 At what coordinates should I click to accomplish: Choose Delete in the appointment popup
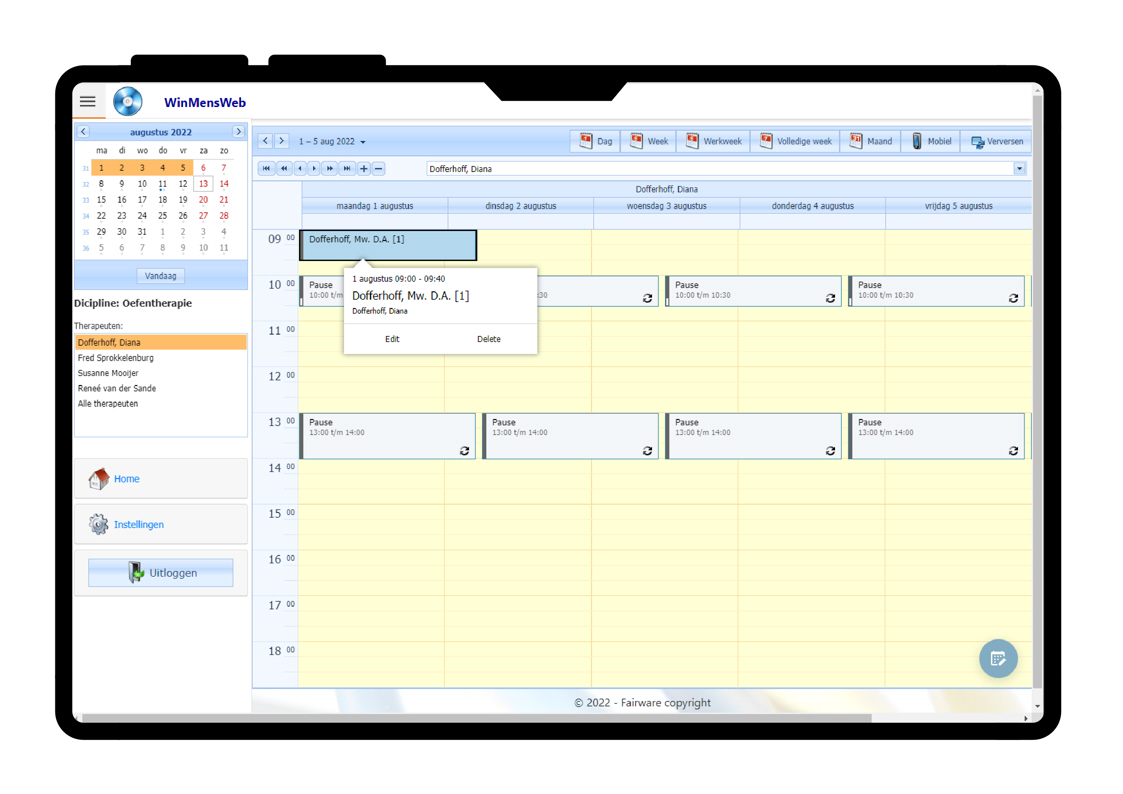(488, 339)
